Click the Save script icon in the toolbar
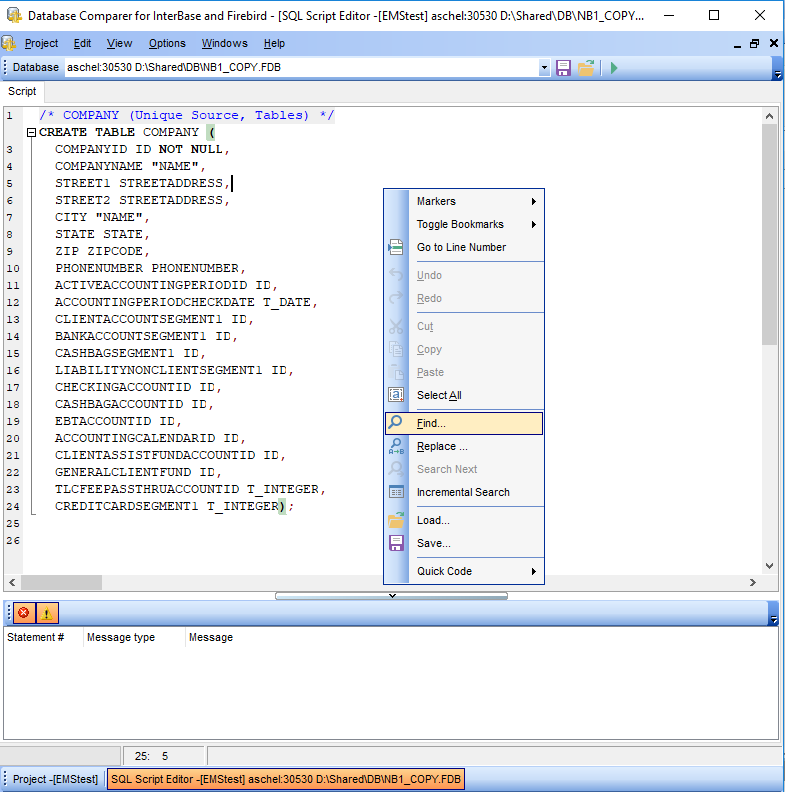 tap(563, 67)
